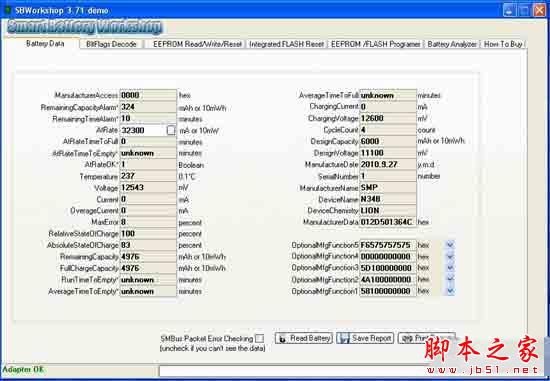Viewport: 550px width, 381px height.
Task: Select the OptionalMfgFunction2 value 4A100000000
Action: point(386,280)
